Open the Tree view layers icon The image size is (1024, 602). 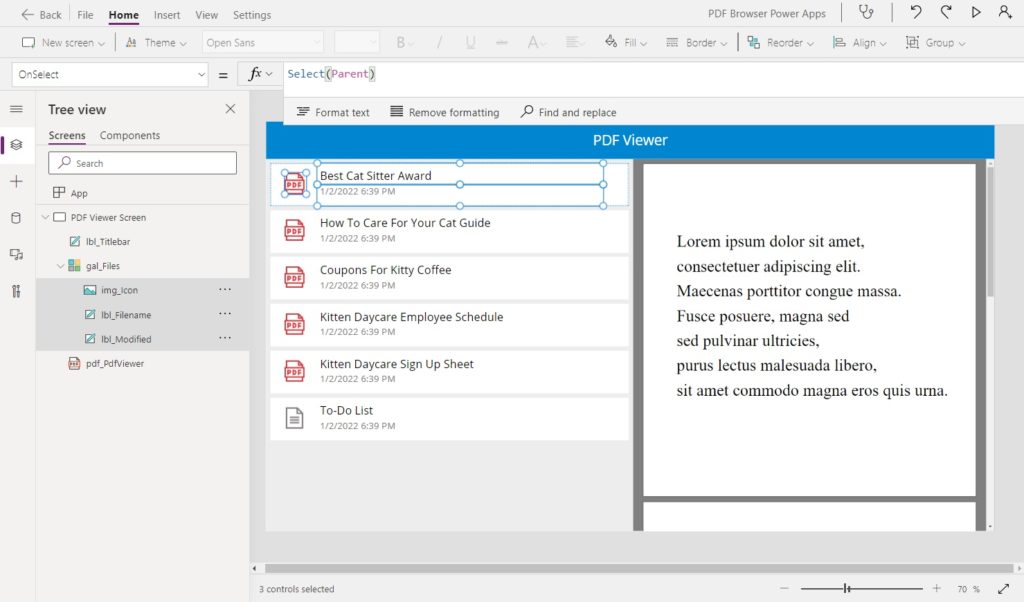[16, 144]
